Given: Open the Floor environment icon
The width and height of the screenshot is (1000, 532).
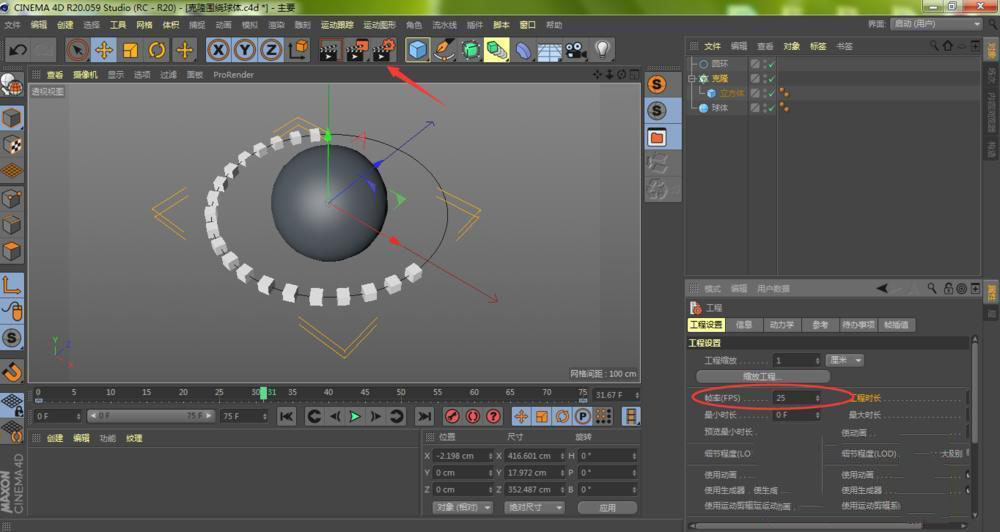Looking at the screenshot, I should tap(549, 50).
